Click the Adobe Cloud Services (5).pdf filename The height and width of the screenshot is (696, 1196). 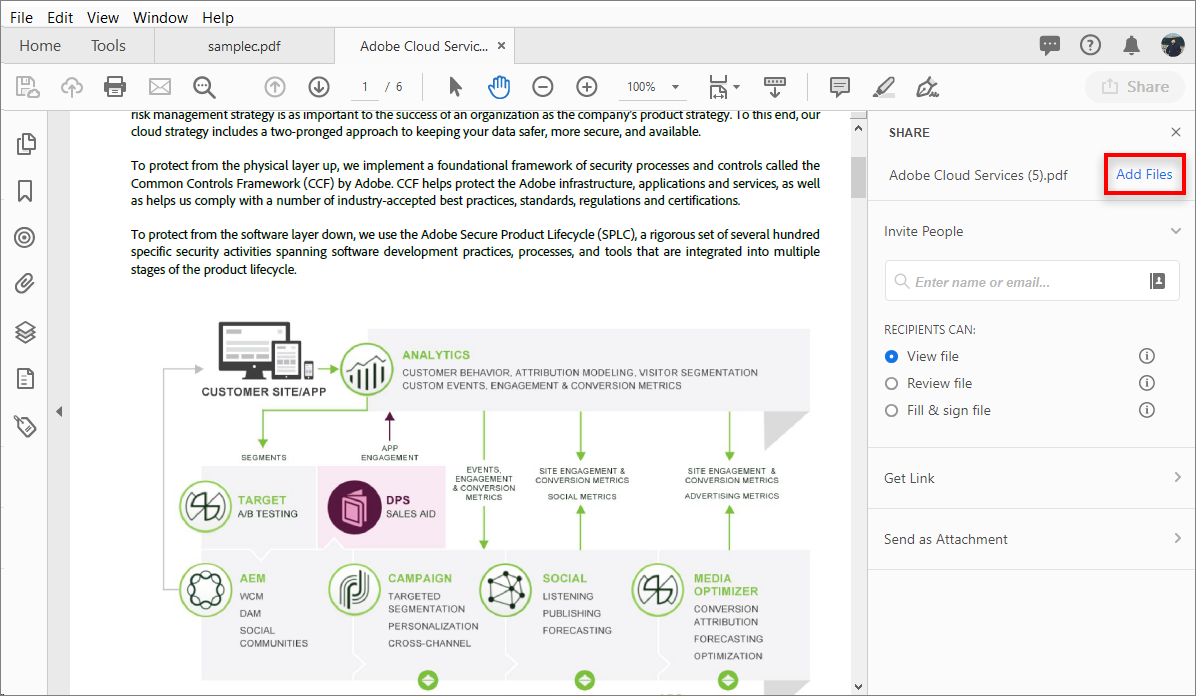[978, 176]
